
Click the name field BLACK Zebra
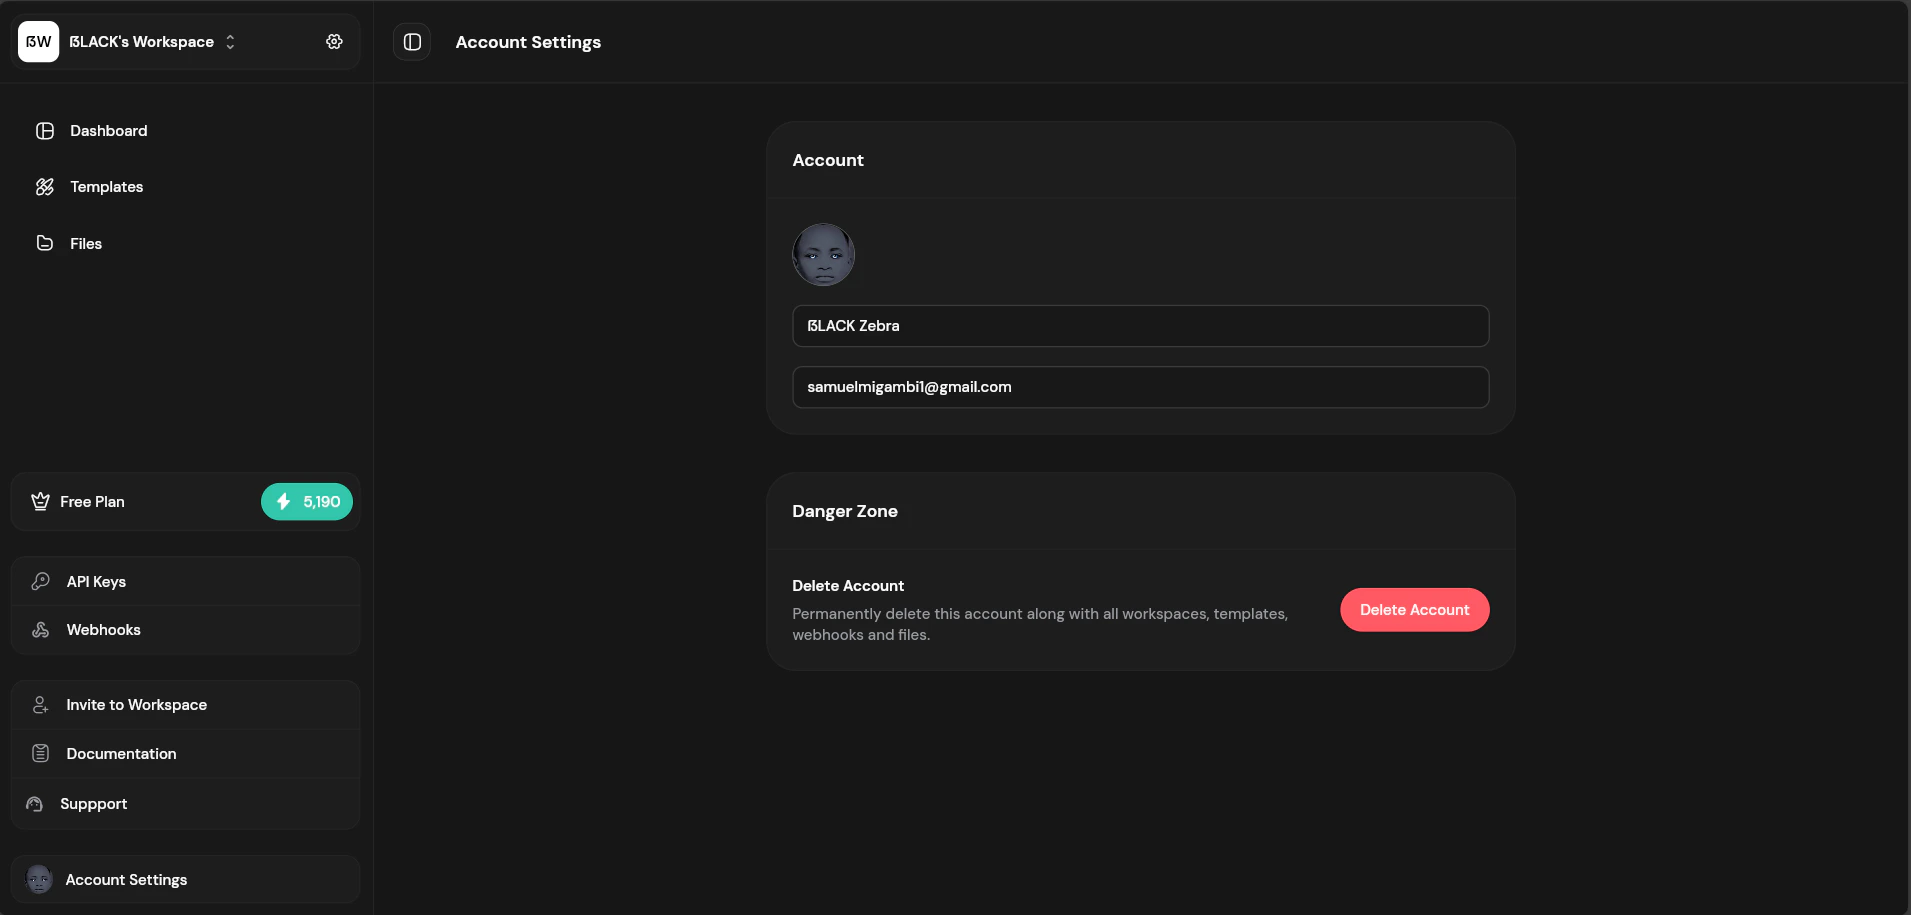click(x=1141, y=326)
